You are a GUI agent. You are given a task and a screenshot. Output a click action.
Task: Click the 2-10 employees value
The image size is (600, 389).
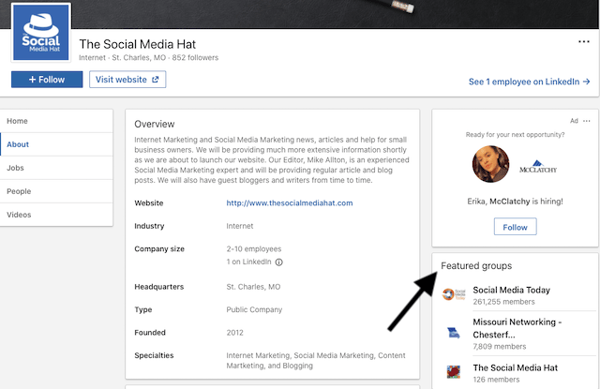click(254, 249)
